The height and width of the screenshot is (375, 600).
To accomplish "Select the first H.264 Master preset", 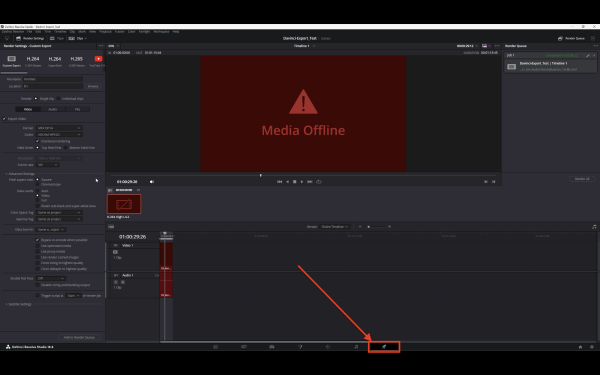I will tap(33, 61).
